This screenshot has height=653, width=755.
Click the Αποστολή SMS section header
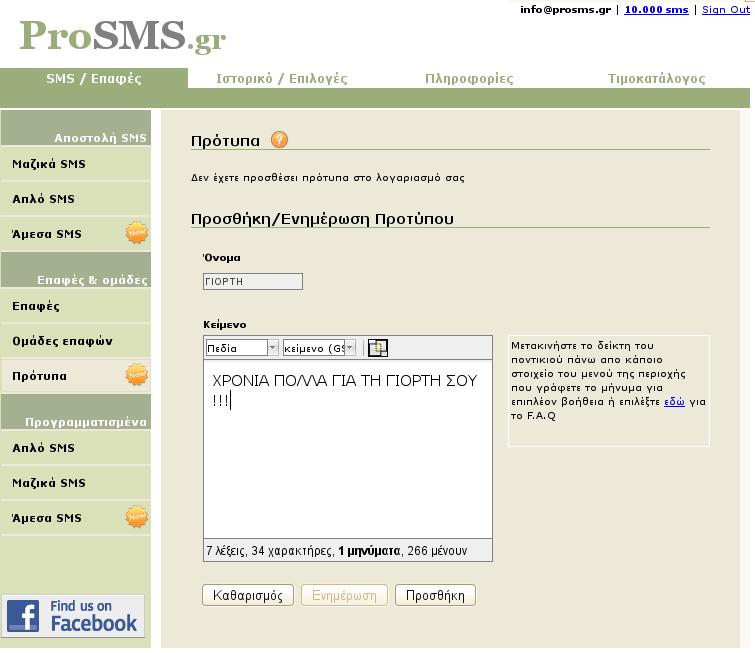(x=76, y=128)
